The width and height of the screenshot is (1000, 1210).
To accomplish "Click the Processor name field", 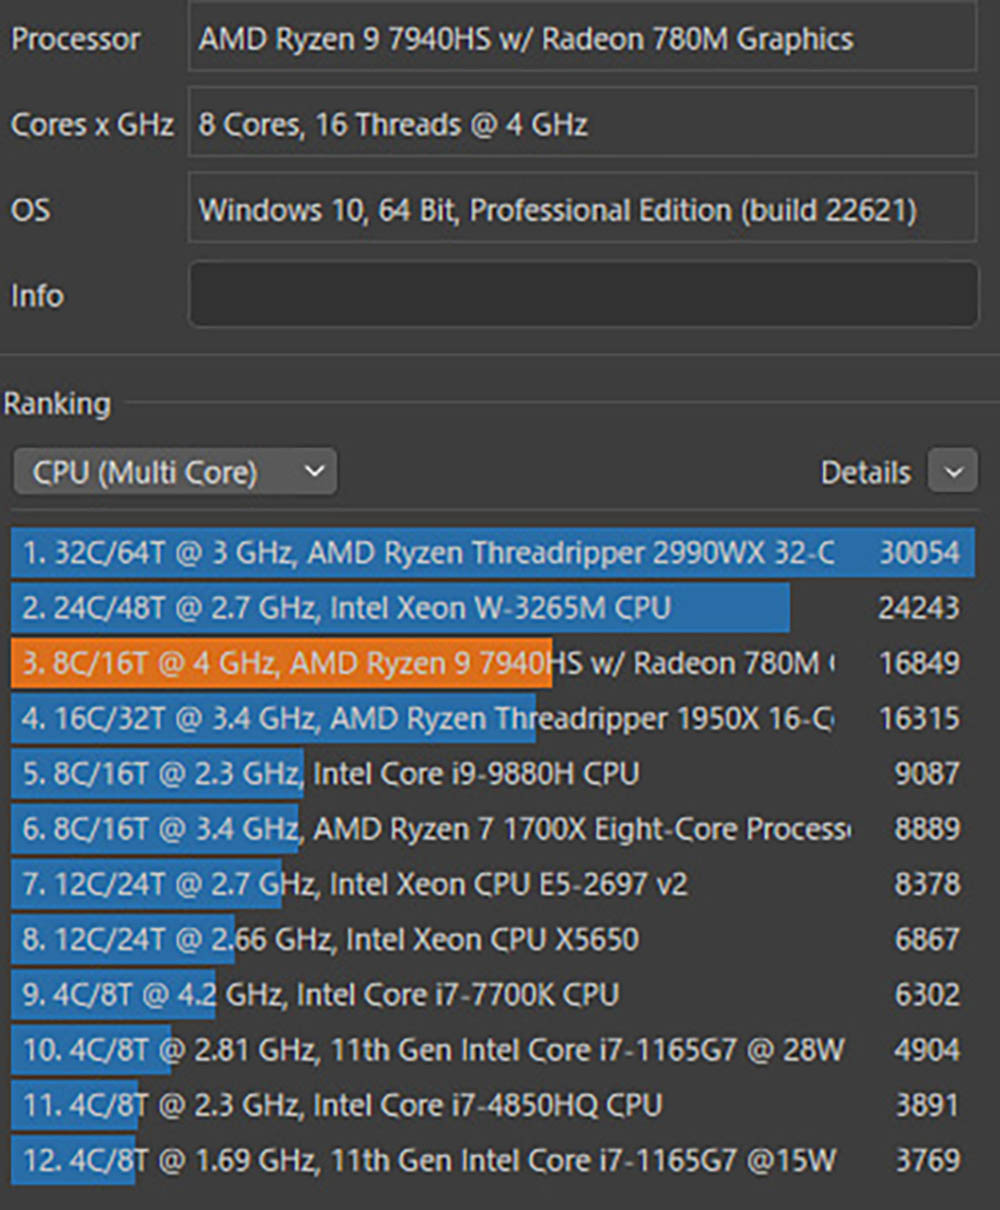I will coord(582,40).
